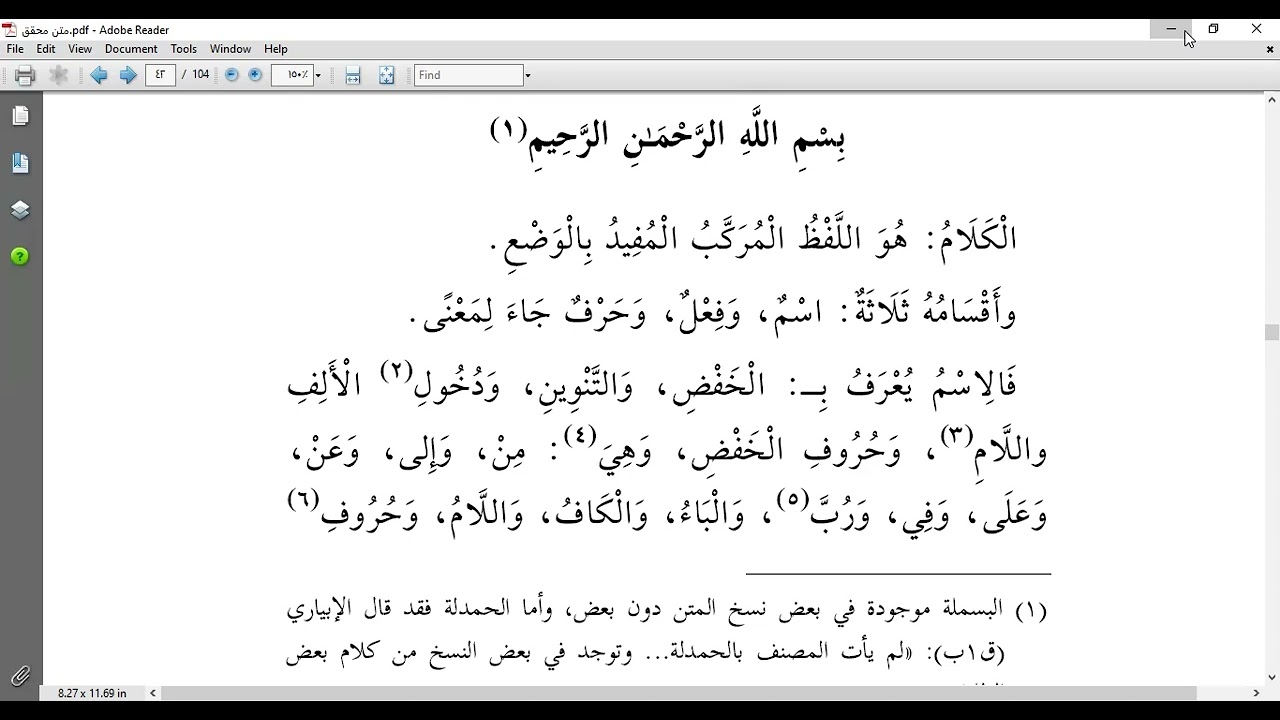Zoom out with the minus button
This screenshot has height=720, width=1280.
(x=232, y=75)
